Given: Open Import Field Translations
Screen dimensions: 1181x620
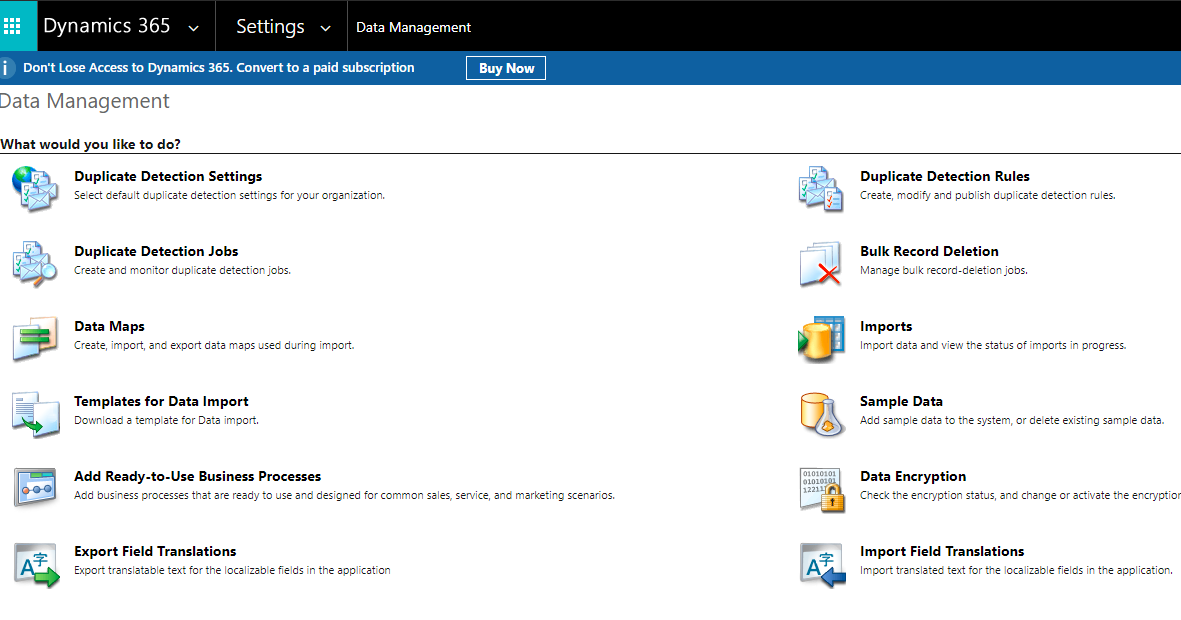Looking at the screenshot, I should [942, 551].
